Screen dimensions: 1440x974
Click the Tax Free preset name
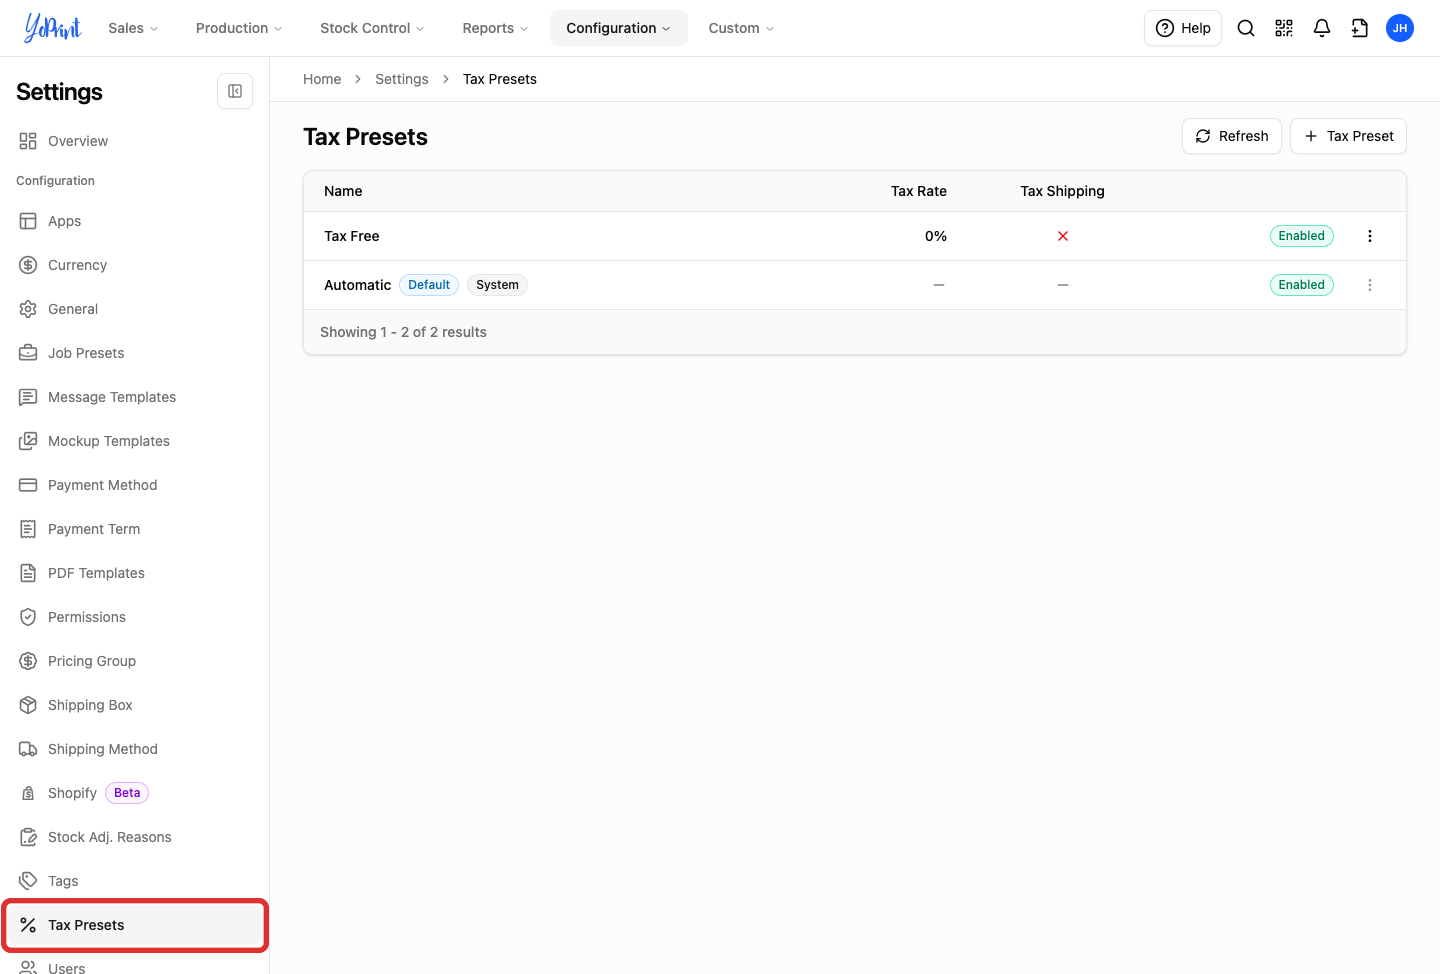pyautogui.click(x=352, y=236)
